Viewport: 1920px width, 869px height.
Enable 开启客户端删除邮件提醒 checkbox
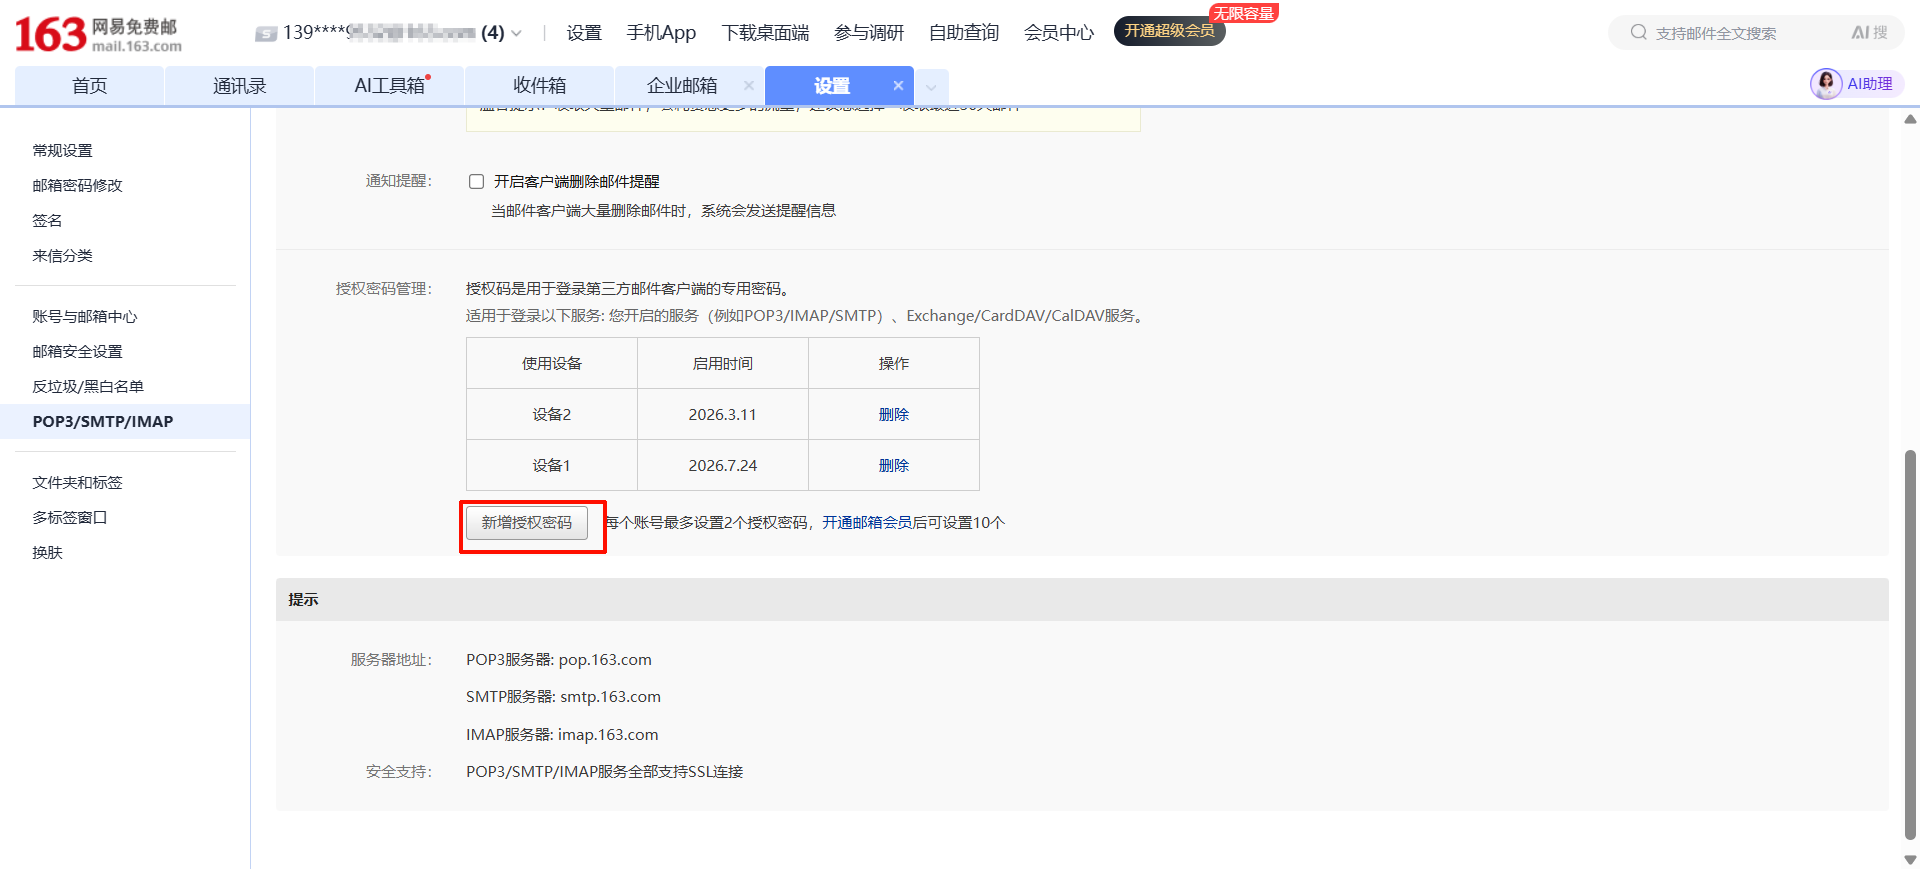(476, 182)
